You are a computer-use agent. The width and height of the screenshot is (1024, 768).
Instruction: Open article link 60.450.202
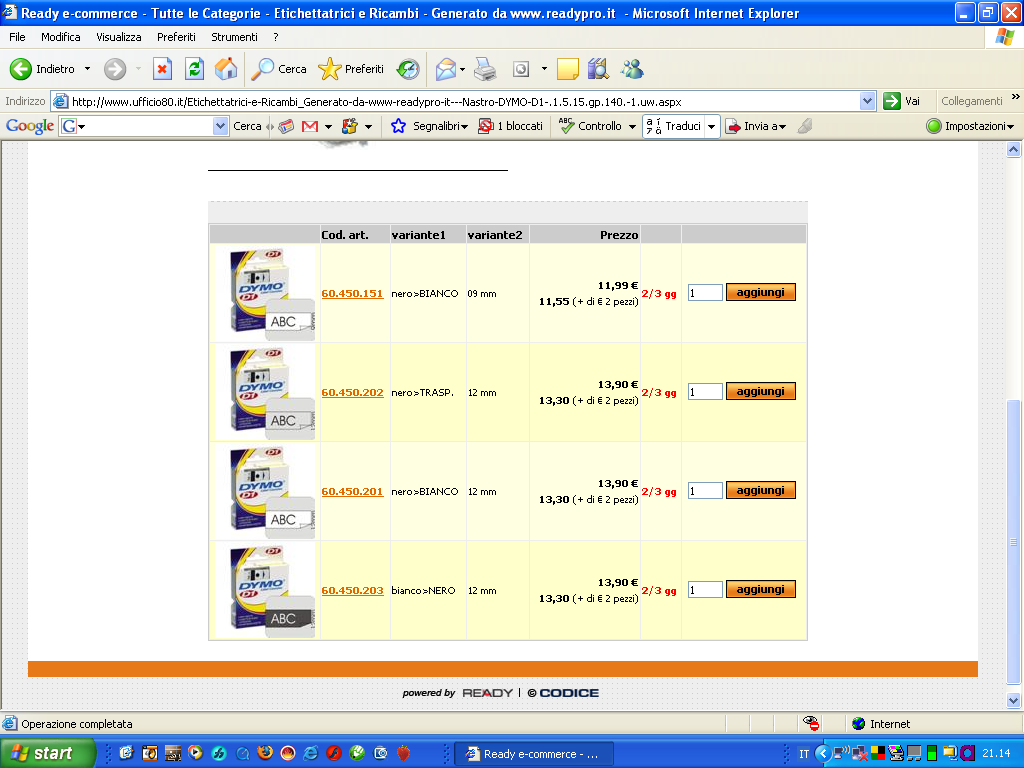(x=352, y=392)
